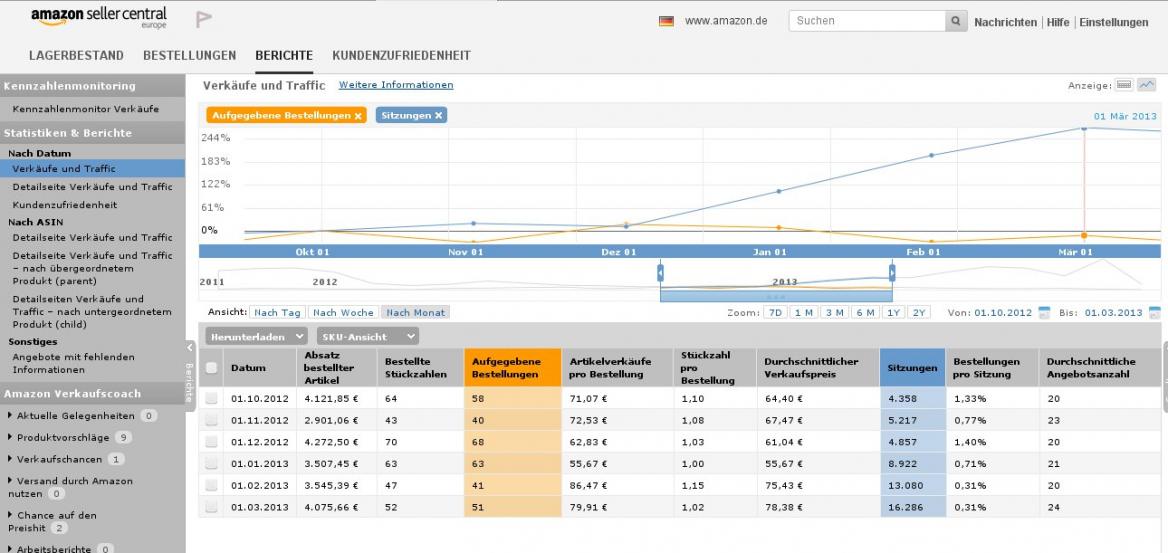
Task: Expand Aktuelle Gelegenheiten in Verkaufscoach
Action: click(74, 416)
